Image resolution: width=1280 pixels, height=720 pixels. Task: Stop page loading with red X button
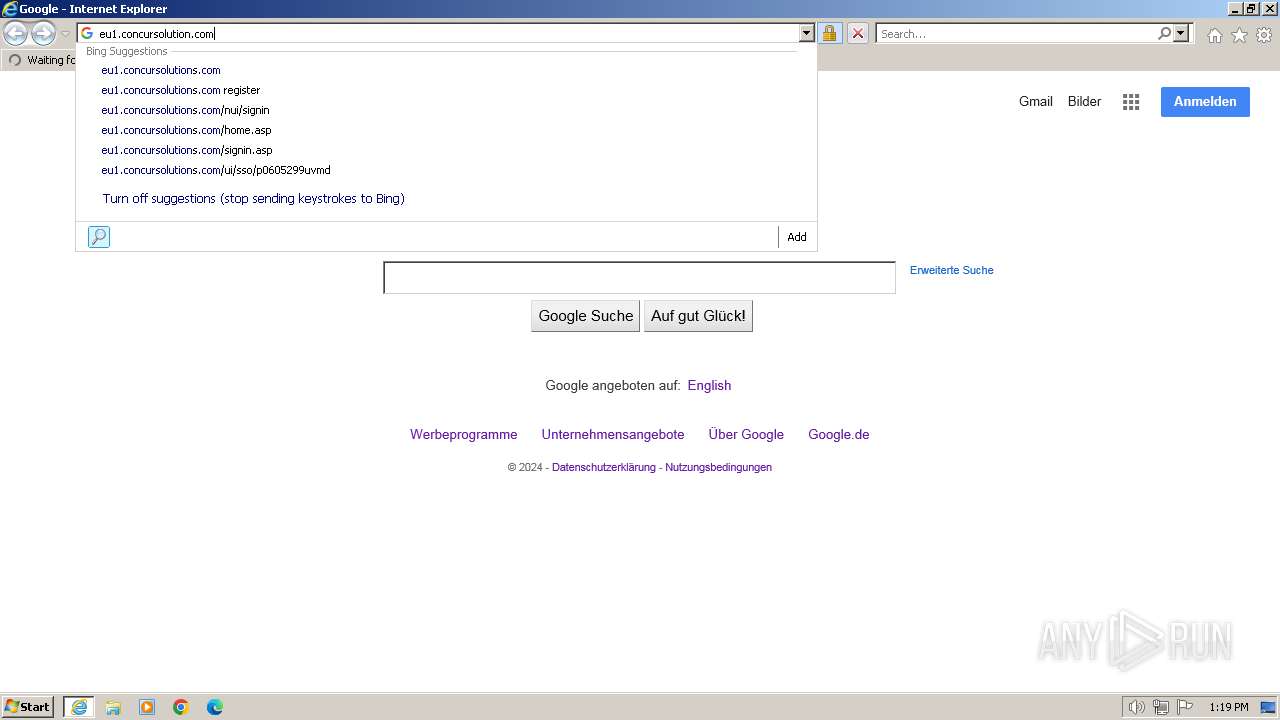point(858,34)
